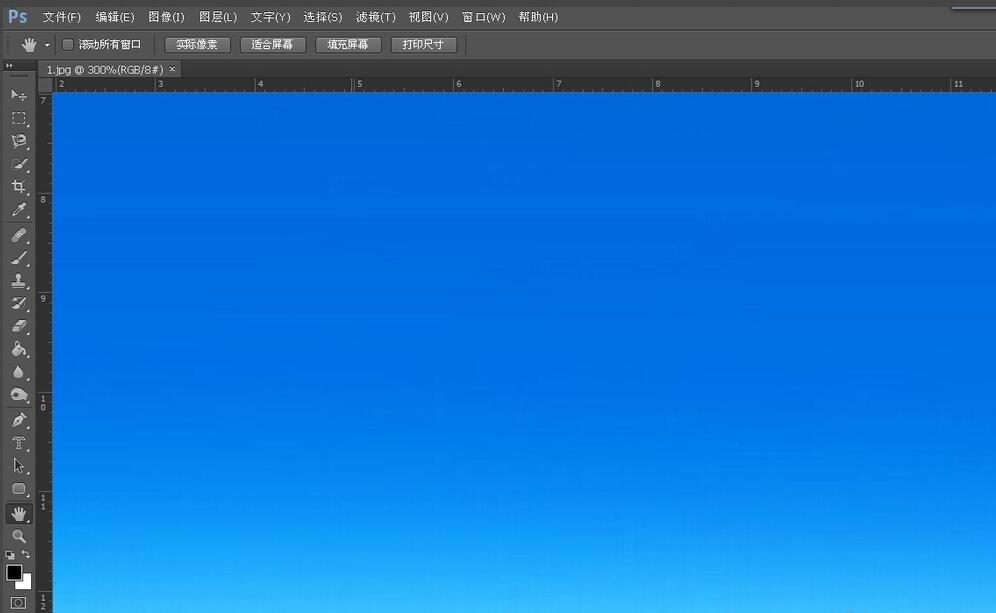The width and height of the screenshot is (996, 613).
Task: Open the white background color swatch
Action: coord(25,583)
